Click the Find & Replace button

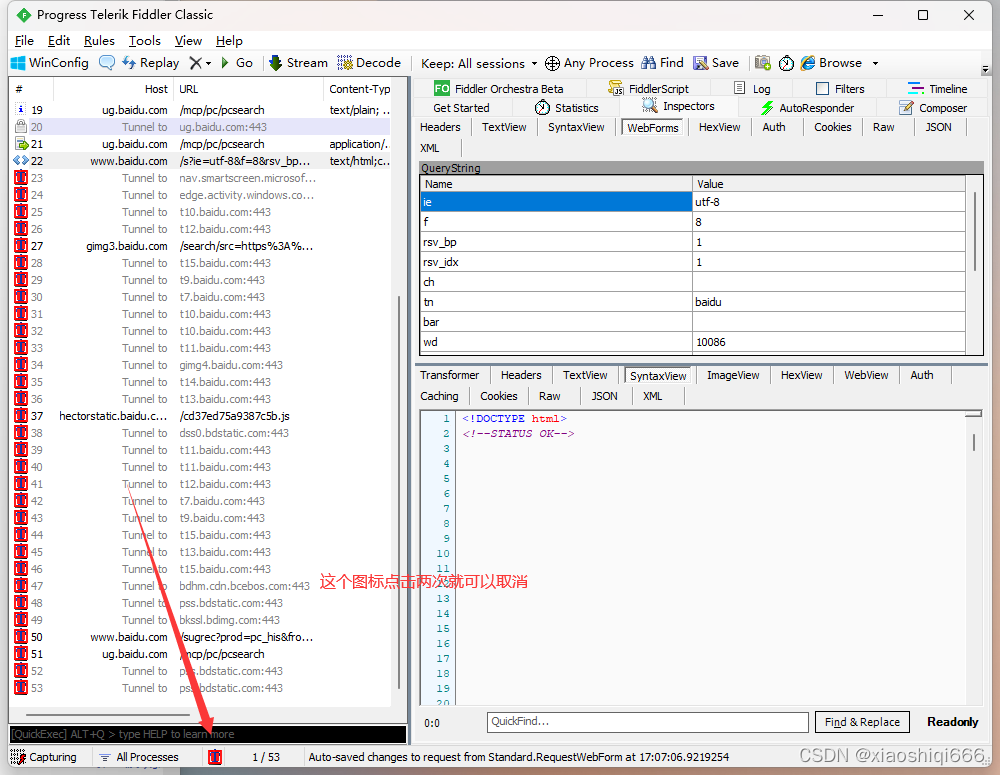[862, 722]
